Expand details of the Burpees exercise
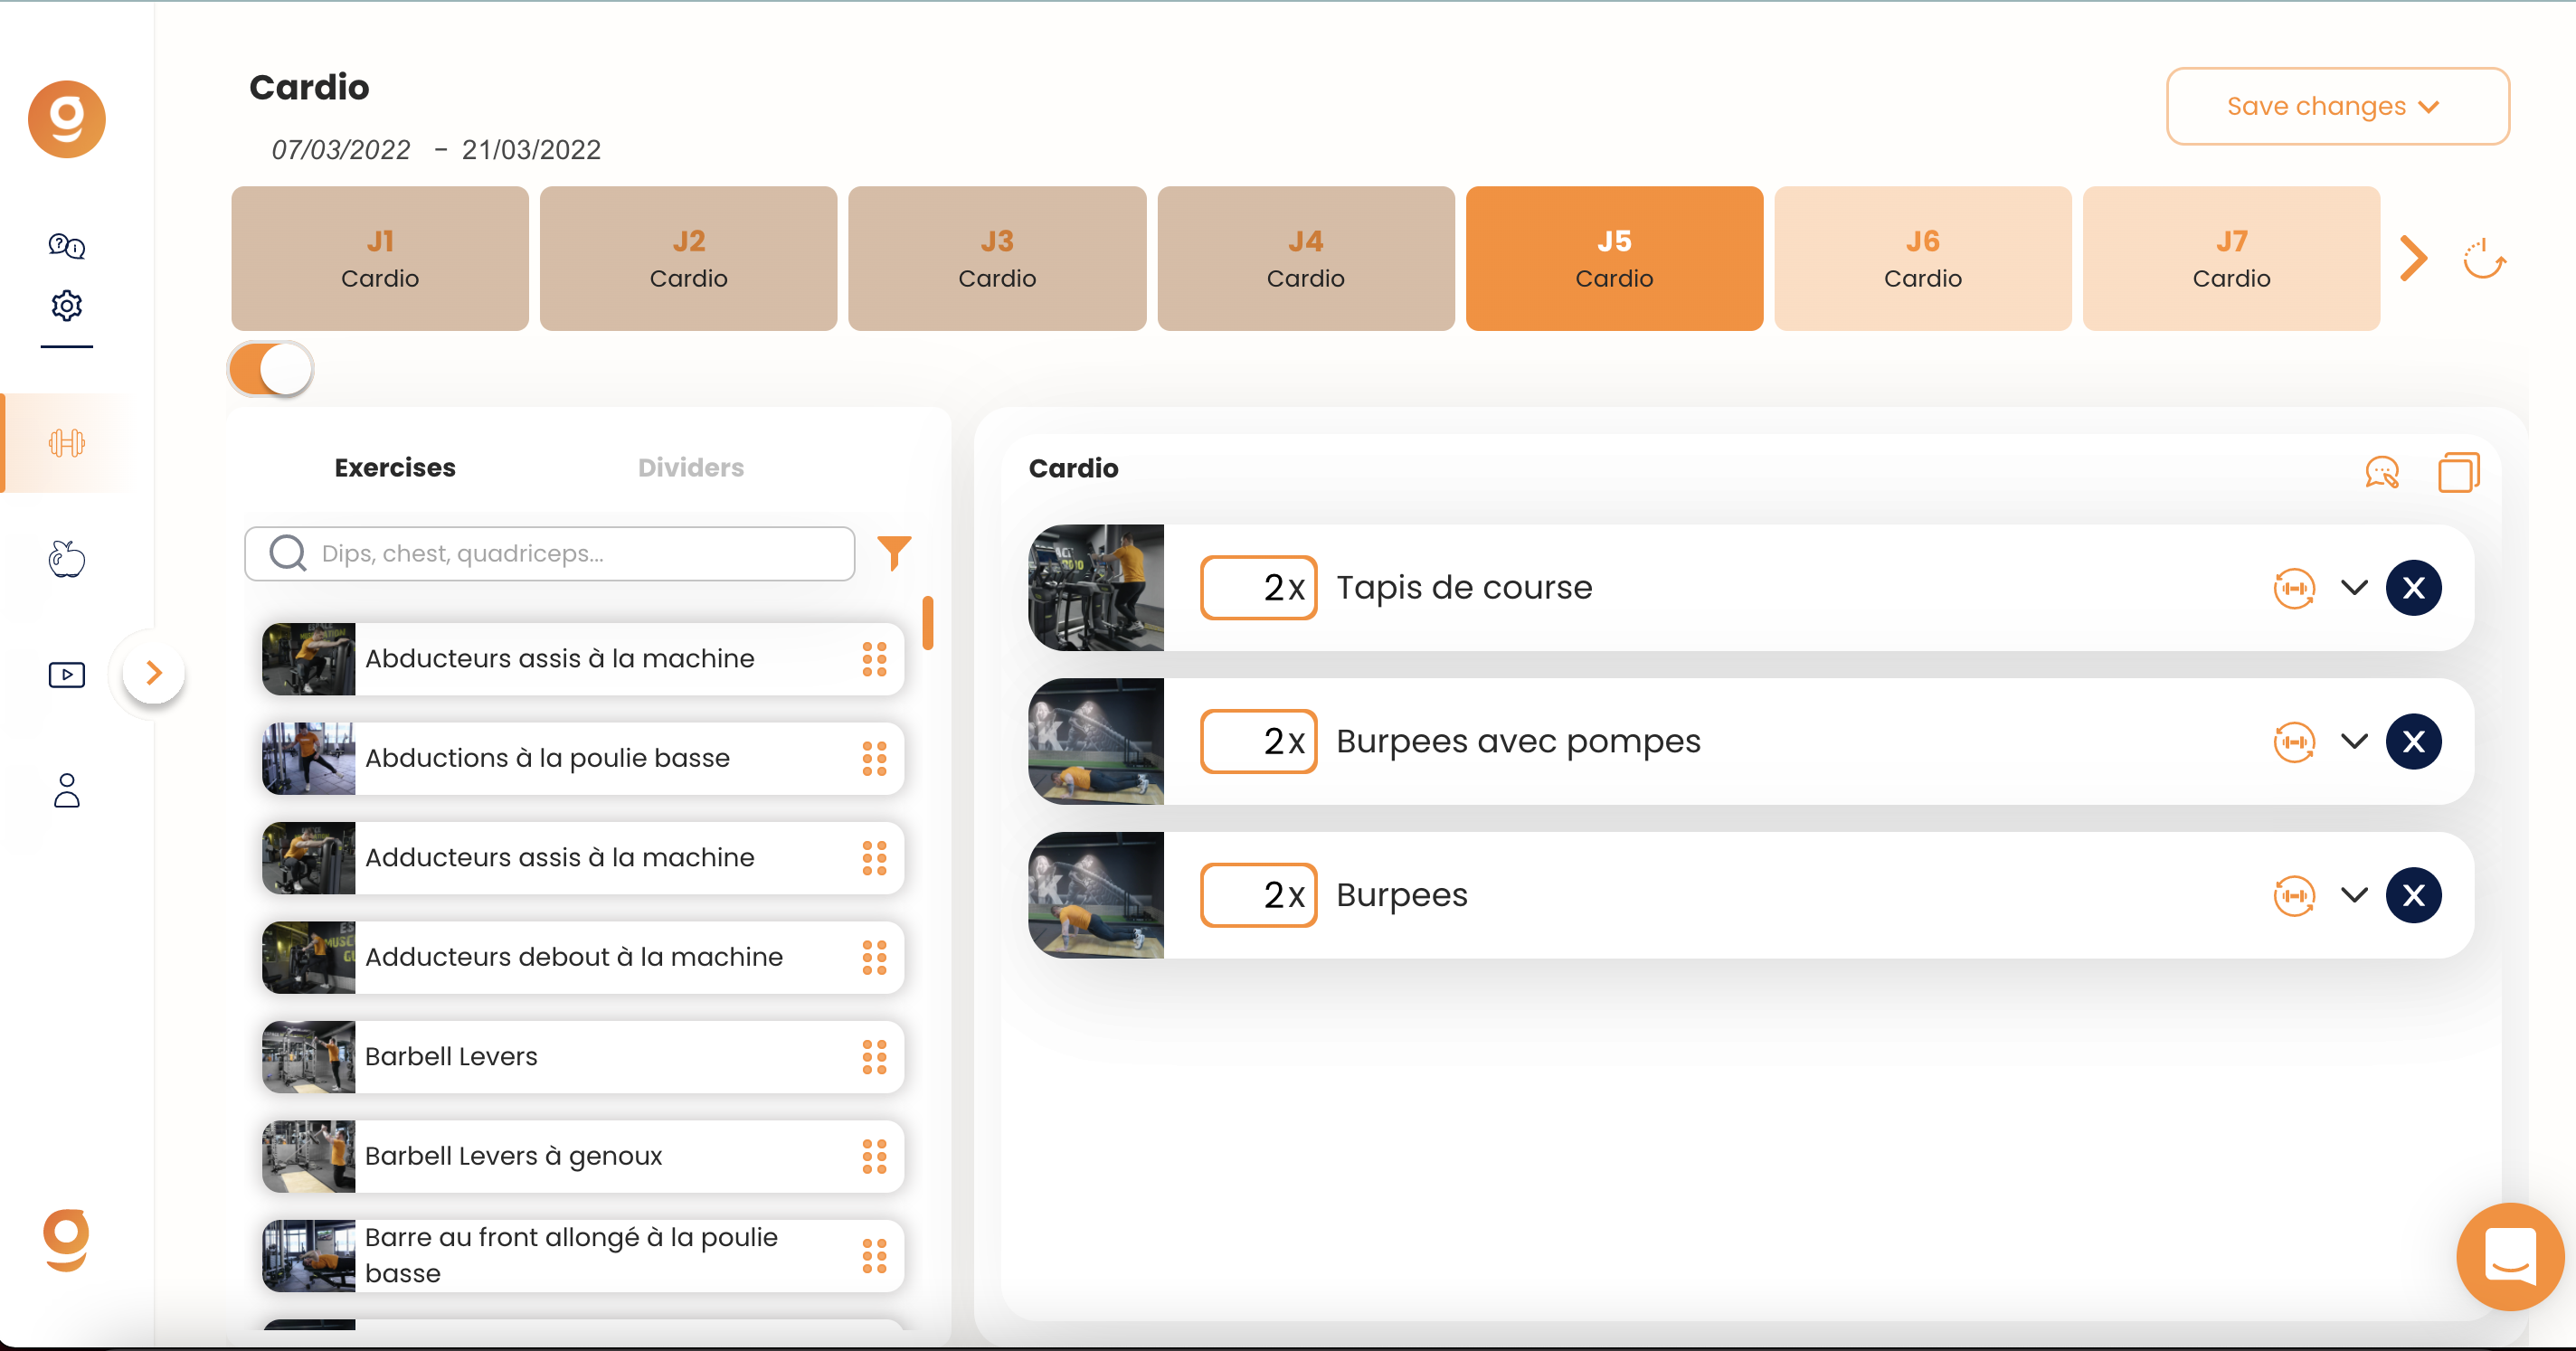Screen dimensions: 2576x1351 (x=2355, y=895)
